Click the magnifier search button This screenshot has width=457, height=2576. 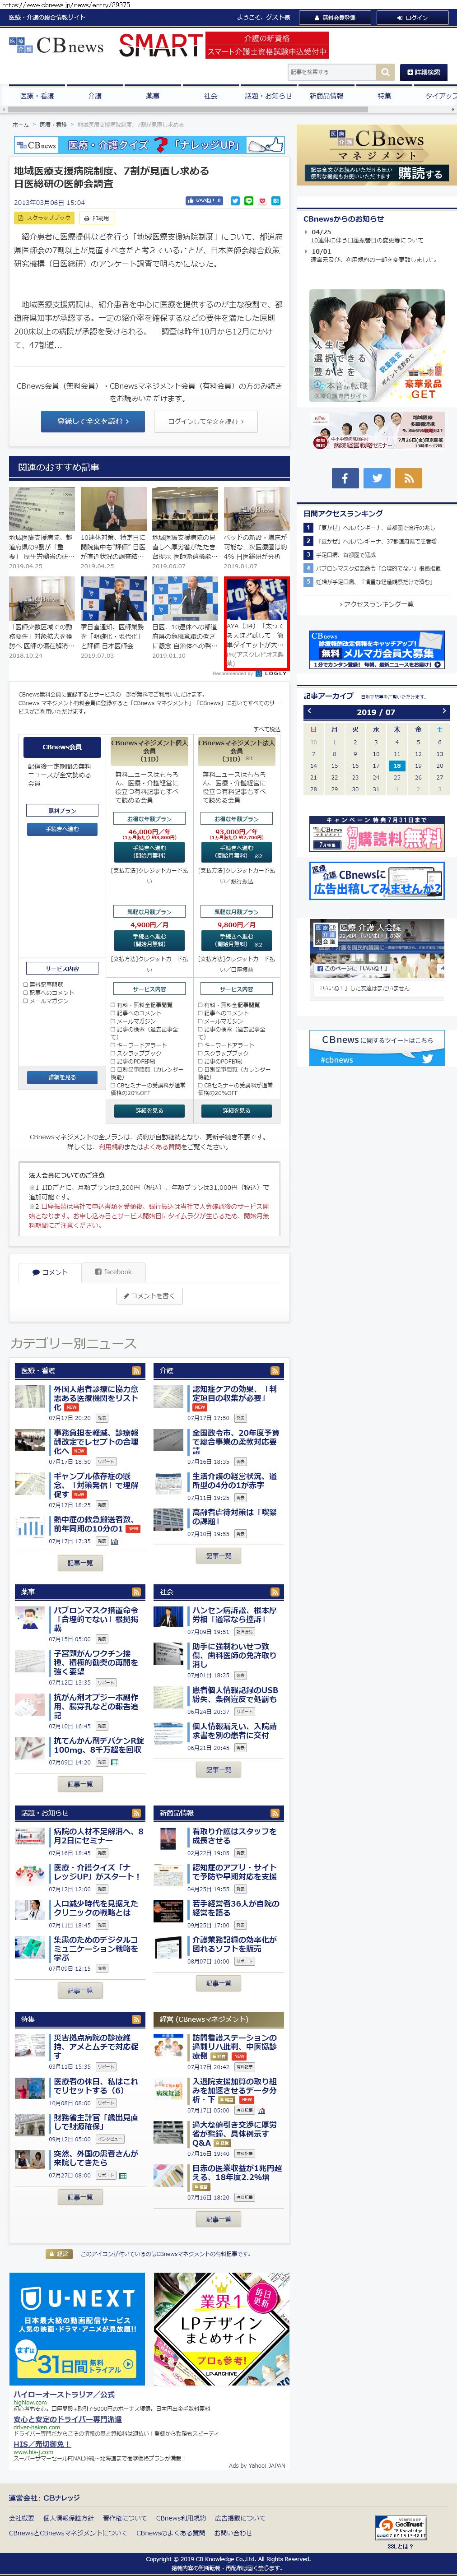pyautogui.click(x=385, y=72)
